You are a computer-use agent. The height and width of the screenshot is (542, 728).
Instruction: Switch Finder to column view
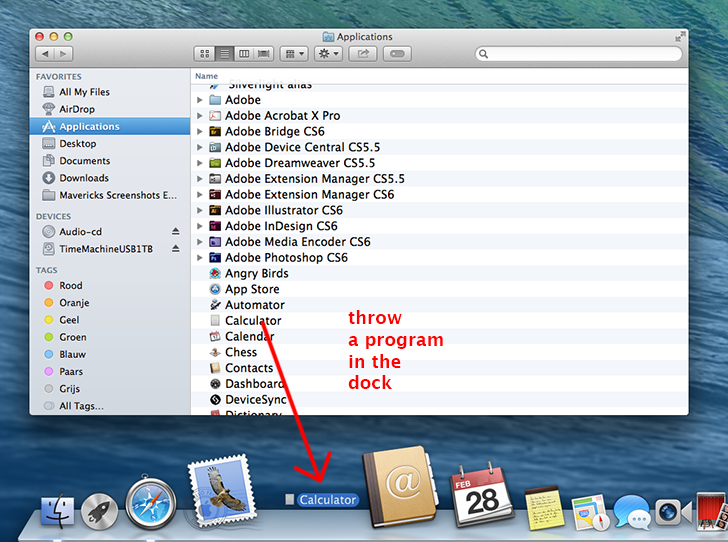244,54
